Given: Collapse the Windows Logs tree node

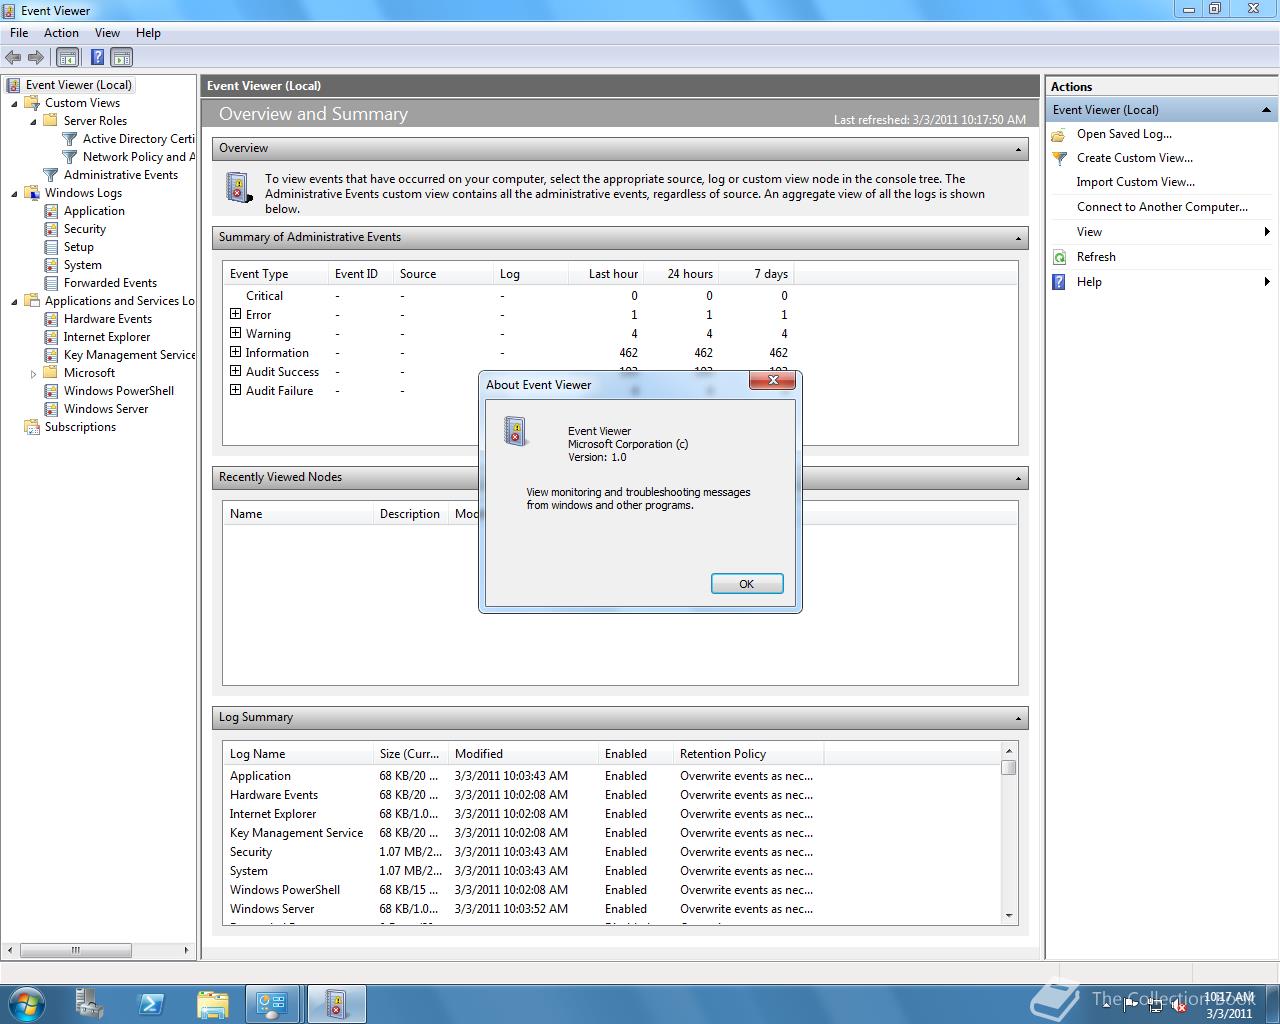Looking at the screenshot, I should (14, 193).
